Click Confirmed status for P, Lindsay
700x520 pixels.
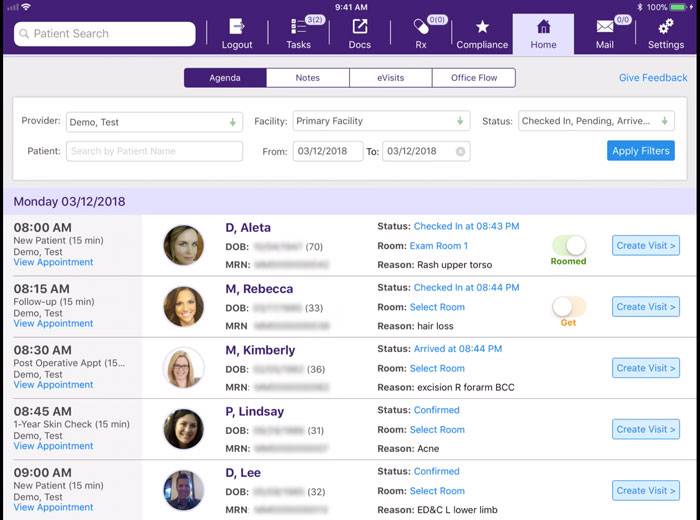(x=436, y=410)
